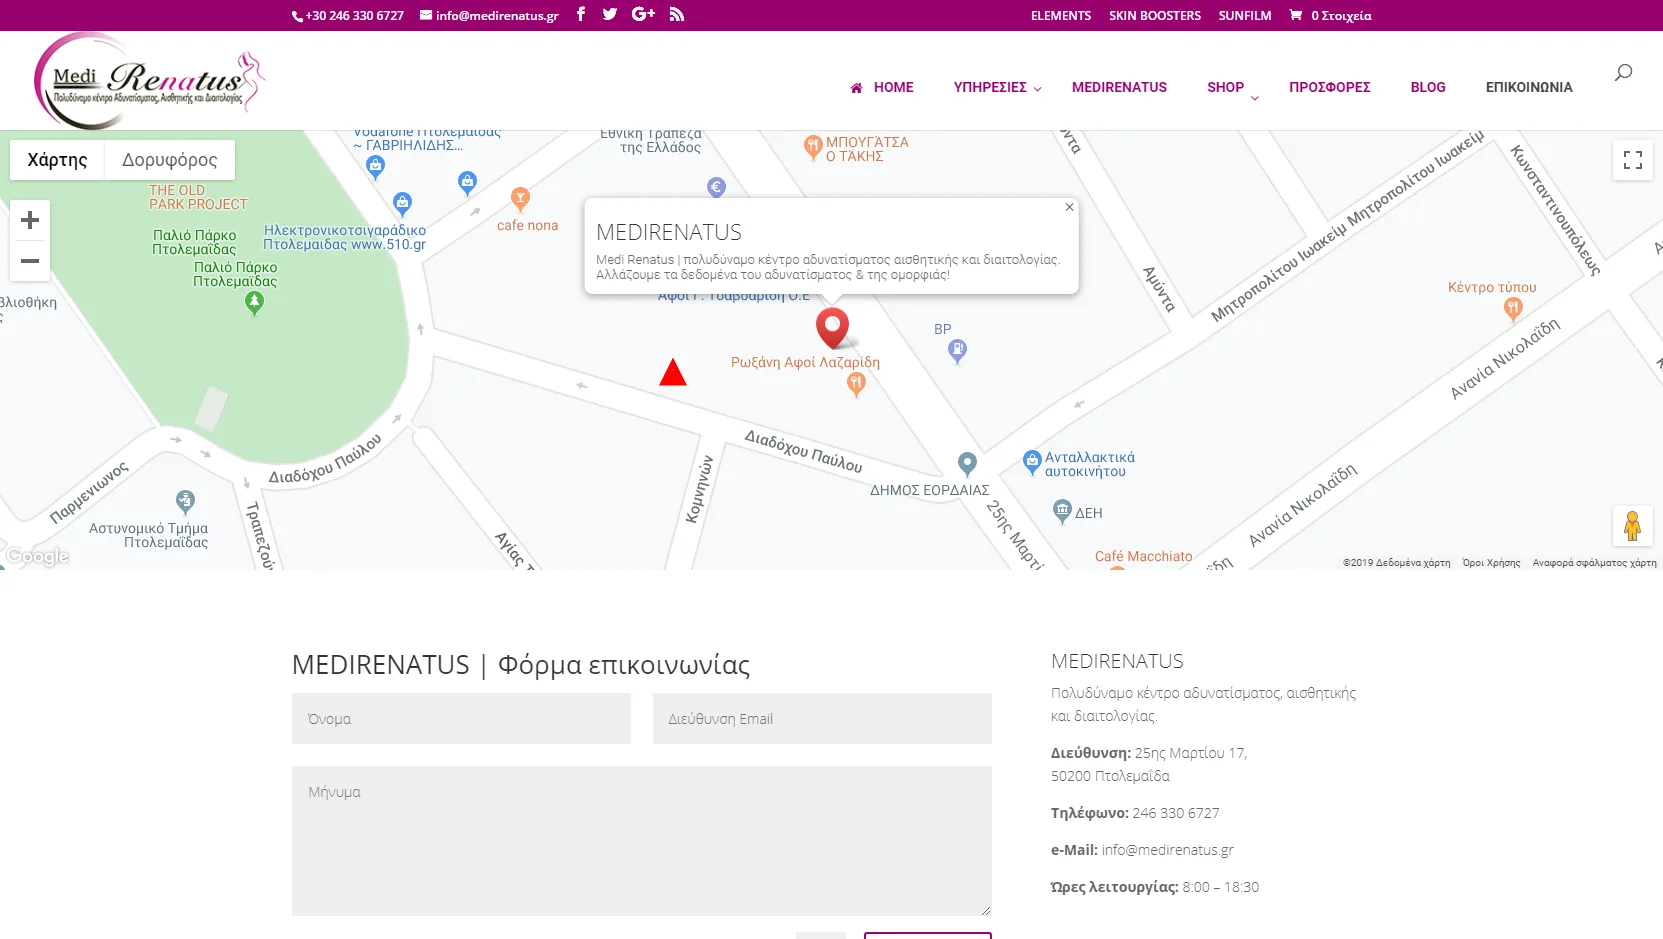1663x939 pixels.
Task: Open the Facebook icon in top bar
Action: click(x=581, y=14)
